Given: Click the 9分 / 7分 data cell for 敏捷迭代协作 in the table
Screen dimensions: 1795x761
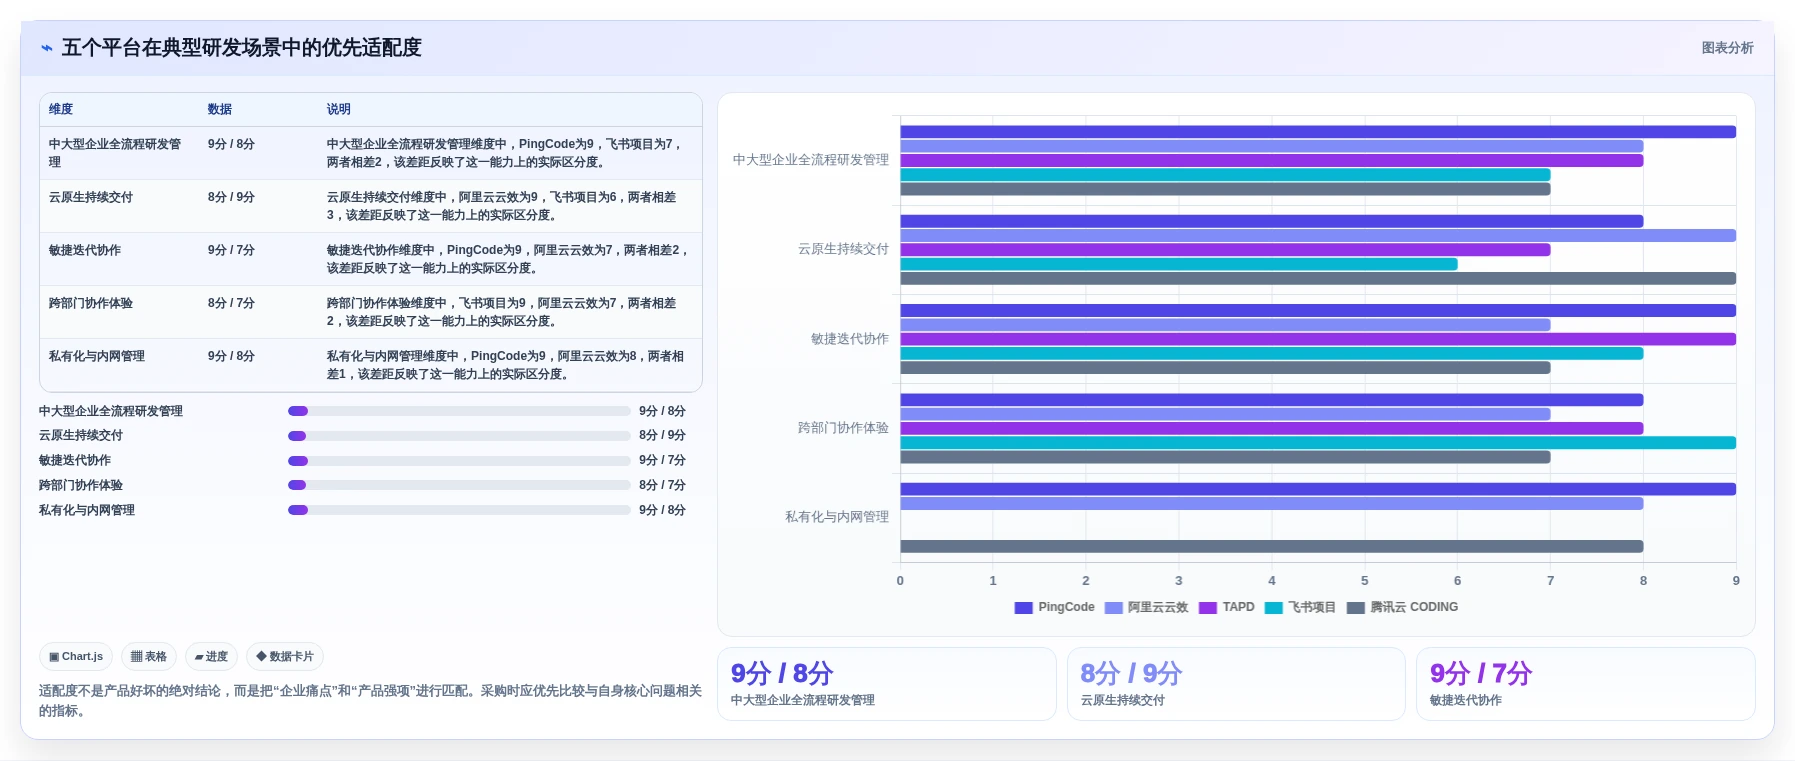Looking at the screenshot, I should point(231,250).
